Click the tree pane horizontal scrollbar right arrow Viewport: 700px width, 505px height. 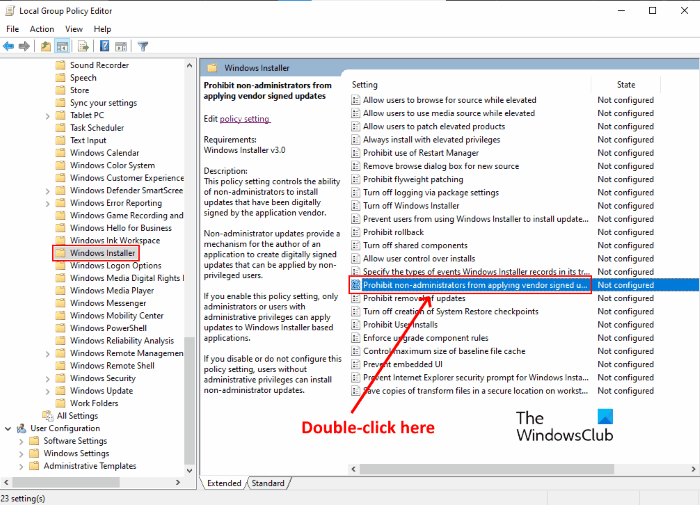[178, 482]
